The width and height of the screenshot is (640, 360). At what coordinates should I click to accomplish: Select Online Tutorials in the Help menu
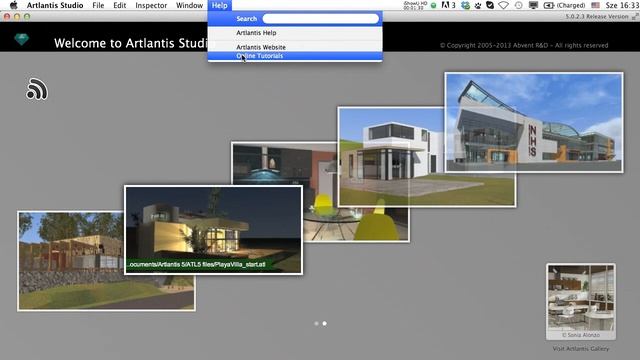tap(295, 56)
